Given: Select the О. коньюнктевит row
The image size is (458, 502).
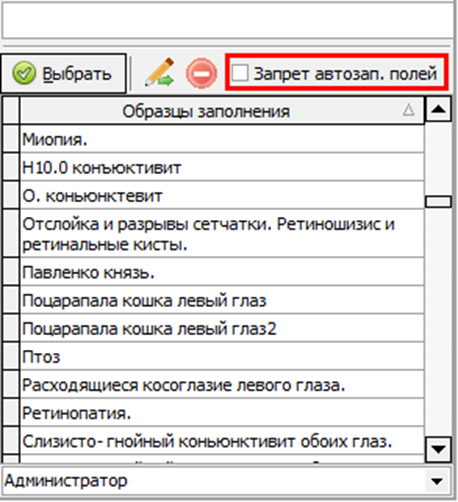Looking at the screenshot, I should [x=222, y=196].
